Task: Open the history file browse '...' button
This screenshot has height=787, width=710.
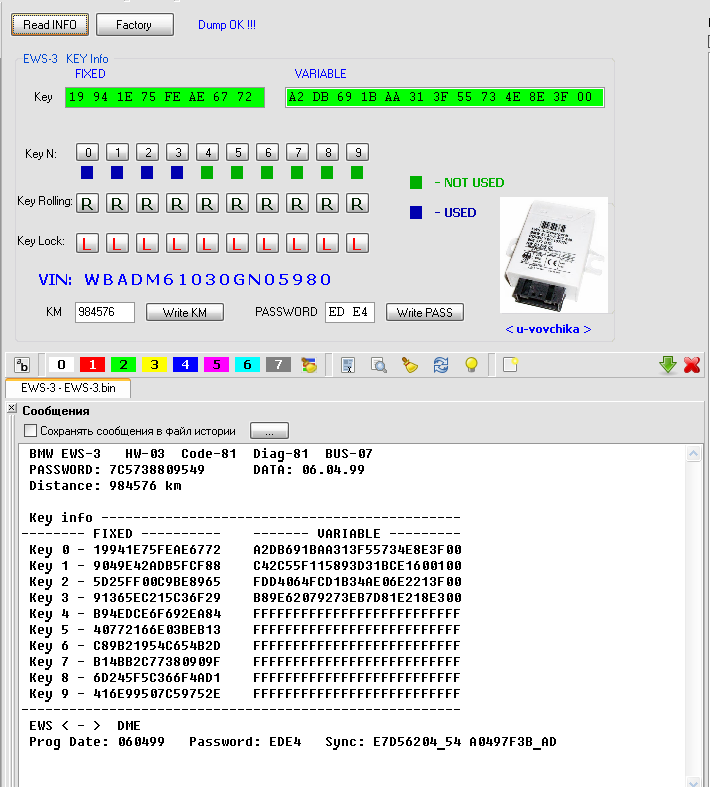Action: tap(269, 431)
